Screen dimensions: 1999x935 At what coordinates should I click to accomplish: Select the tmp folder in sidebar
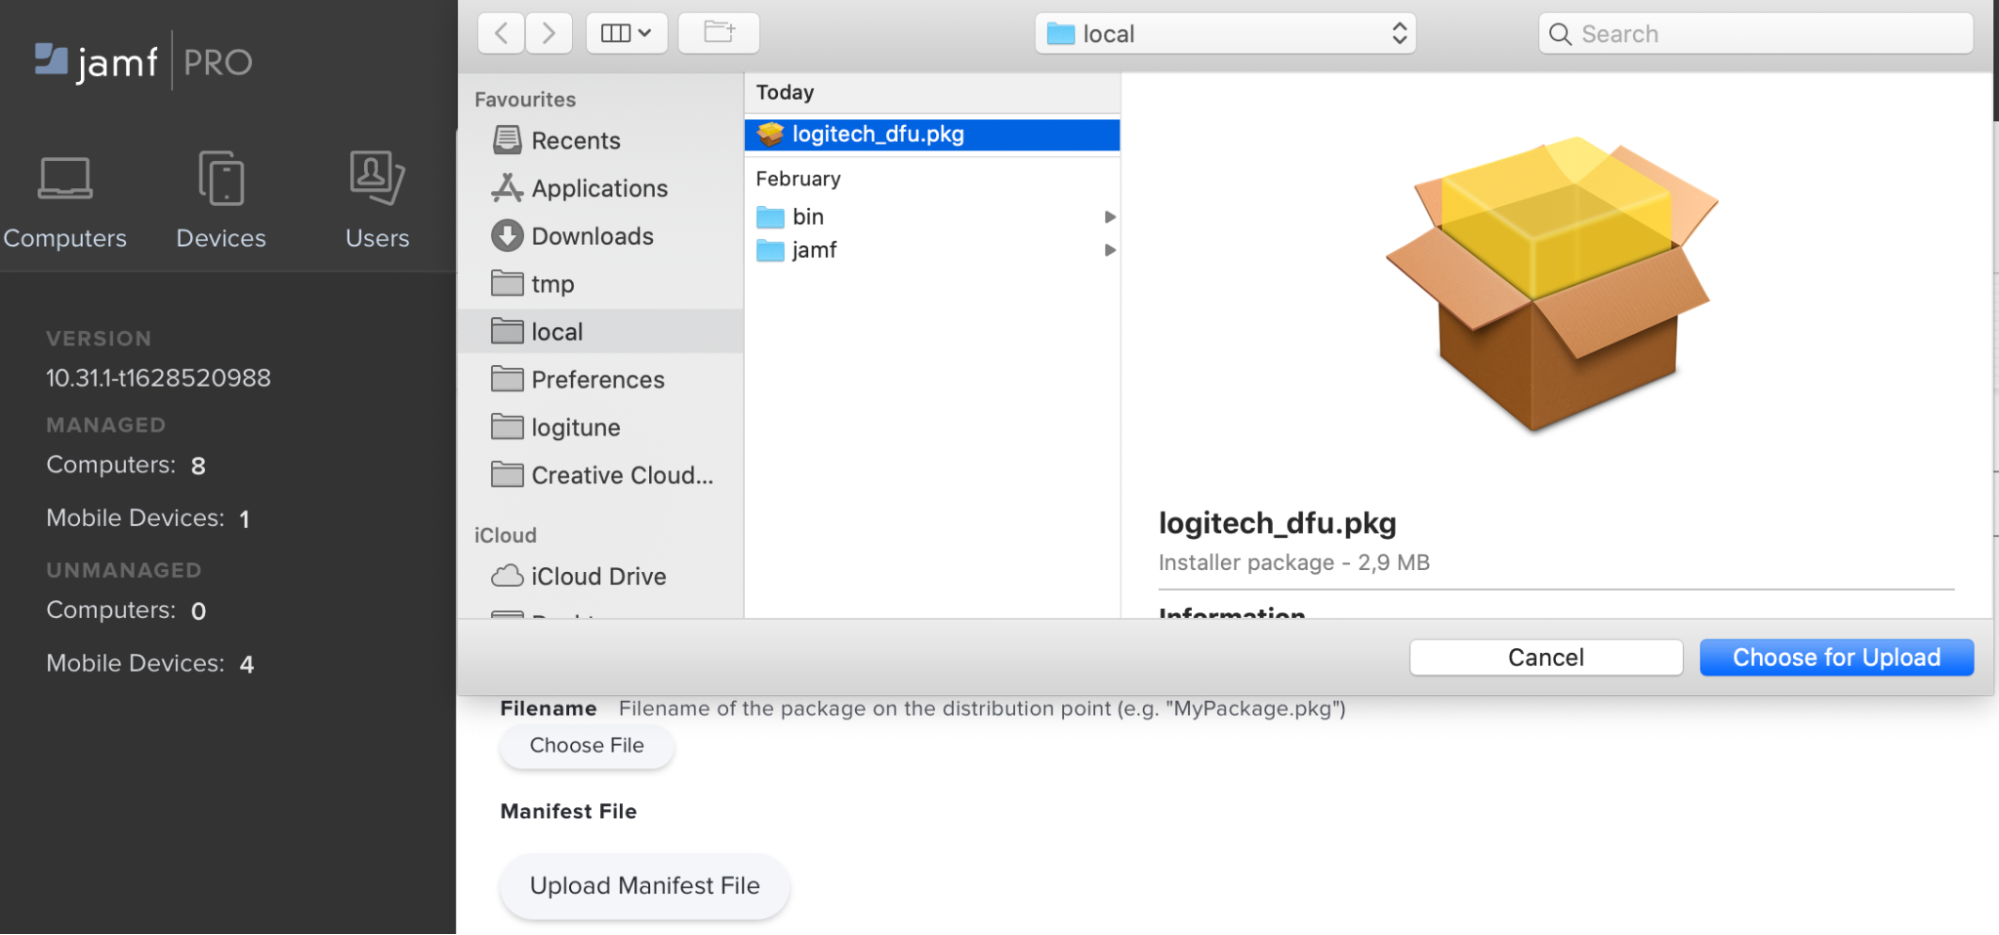[x=600, y=284]
